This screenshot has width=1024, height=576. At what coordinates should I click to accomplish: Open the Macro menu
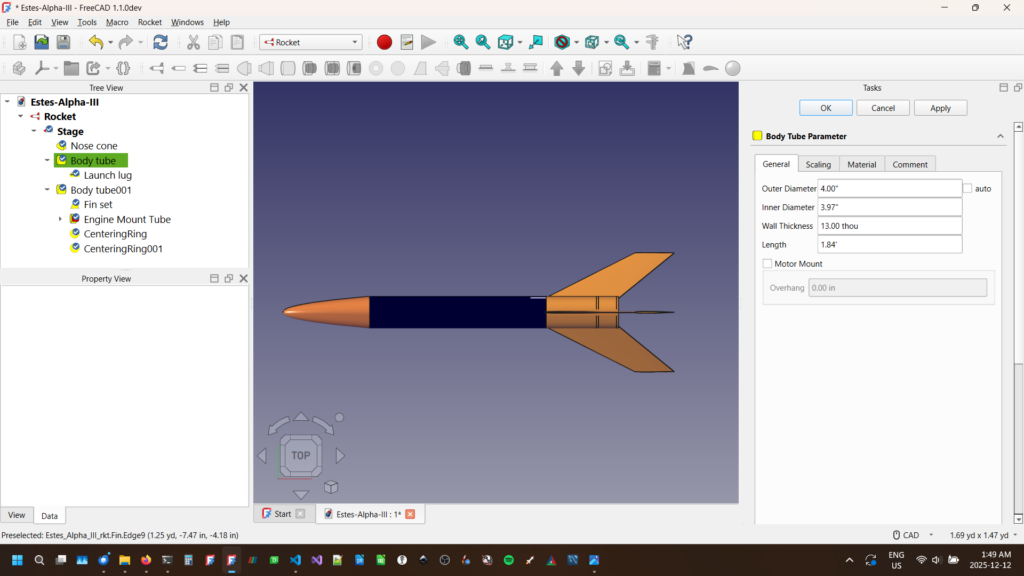coord(117,22)
